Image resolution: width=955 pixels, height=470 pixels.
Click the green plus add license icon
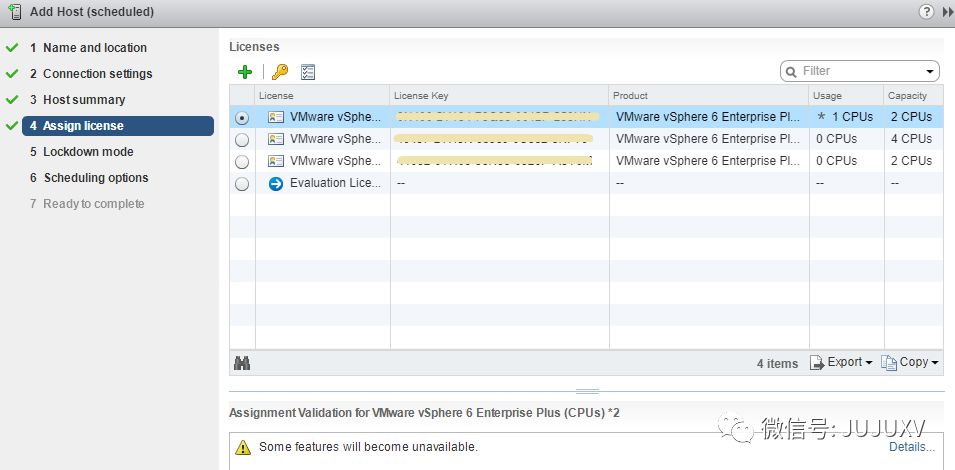[245, 72]
